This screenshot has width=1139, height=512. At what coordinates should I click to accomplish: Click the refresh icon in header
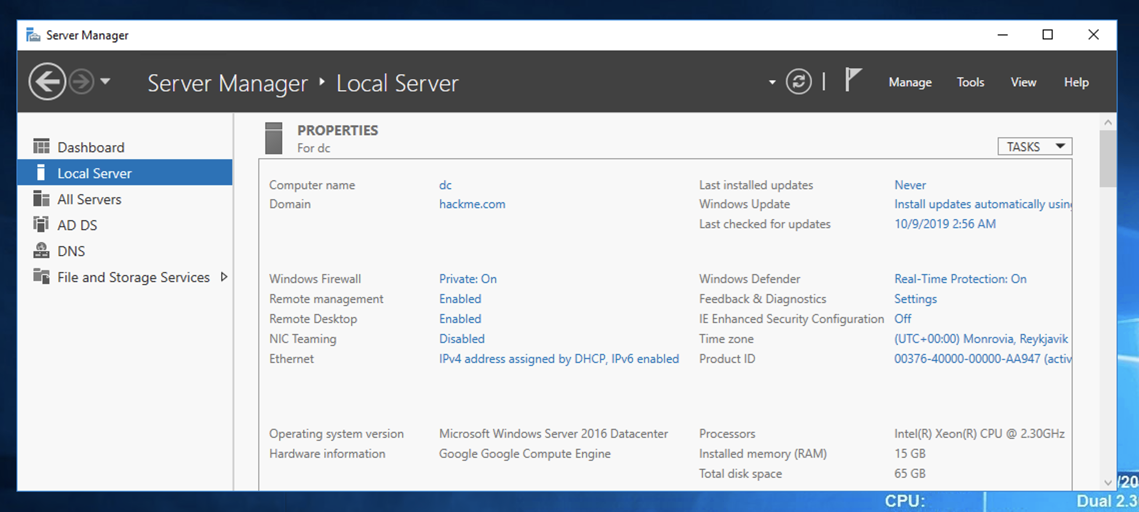[798, 82]
